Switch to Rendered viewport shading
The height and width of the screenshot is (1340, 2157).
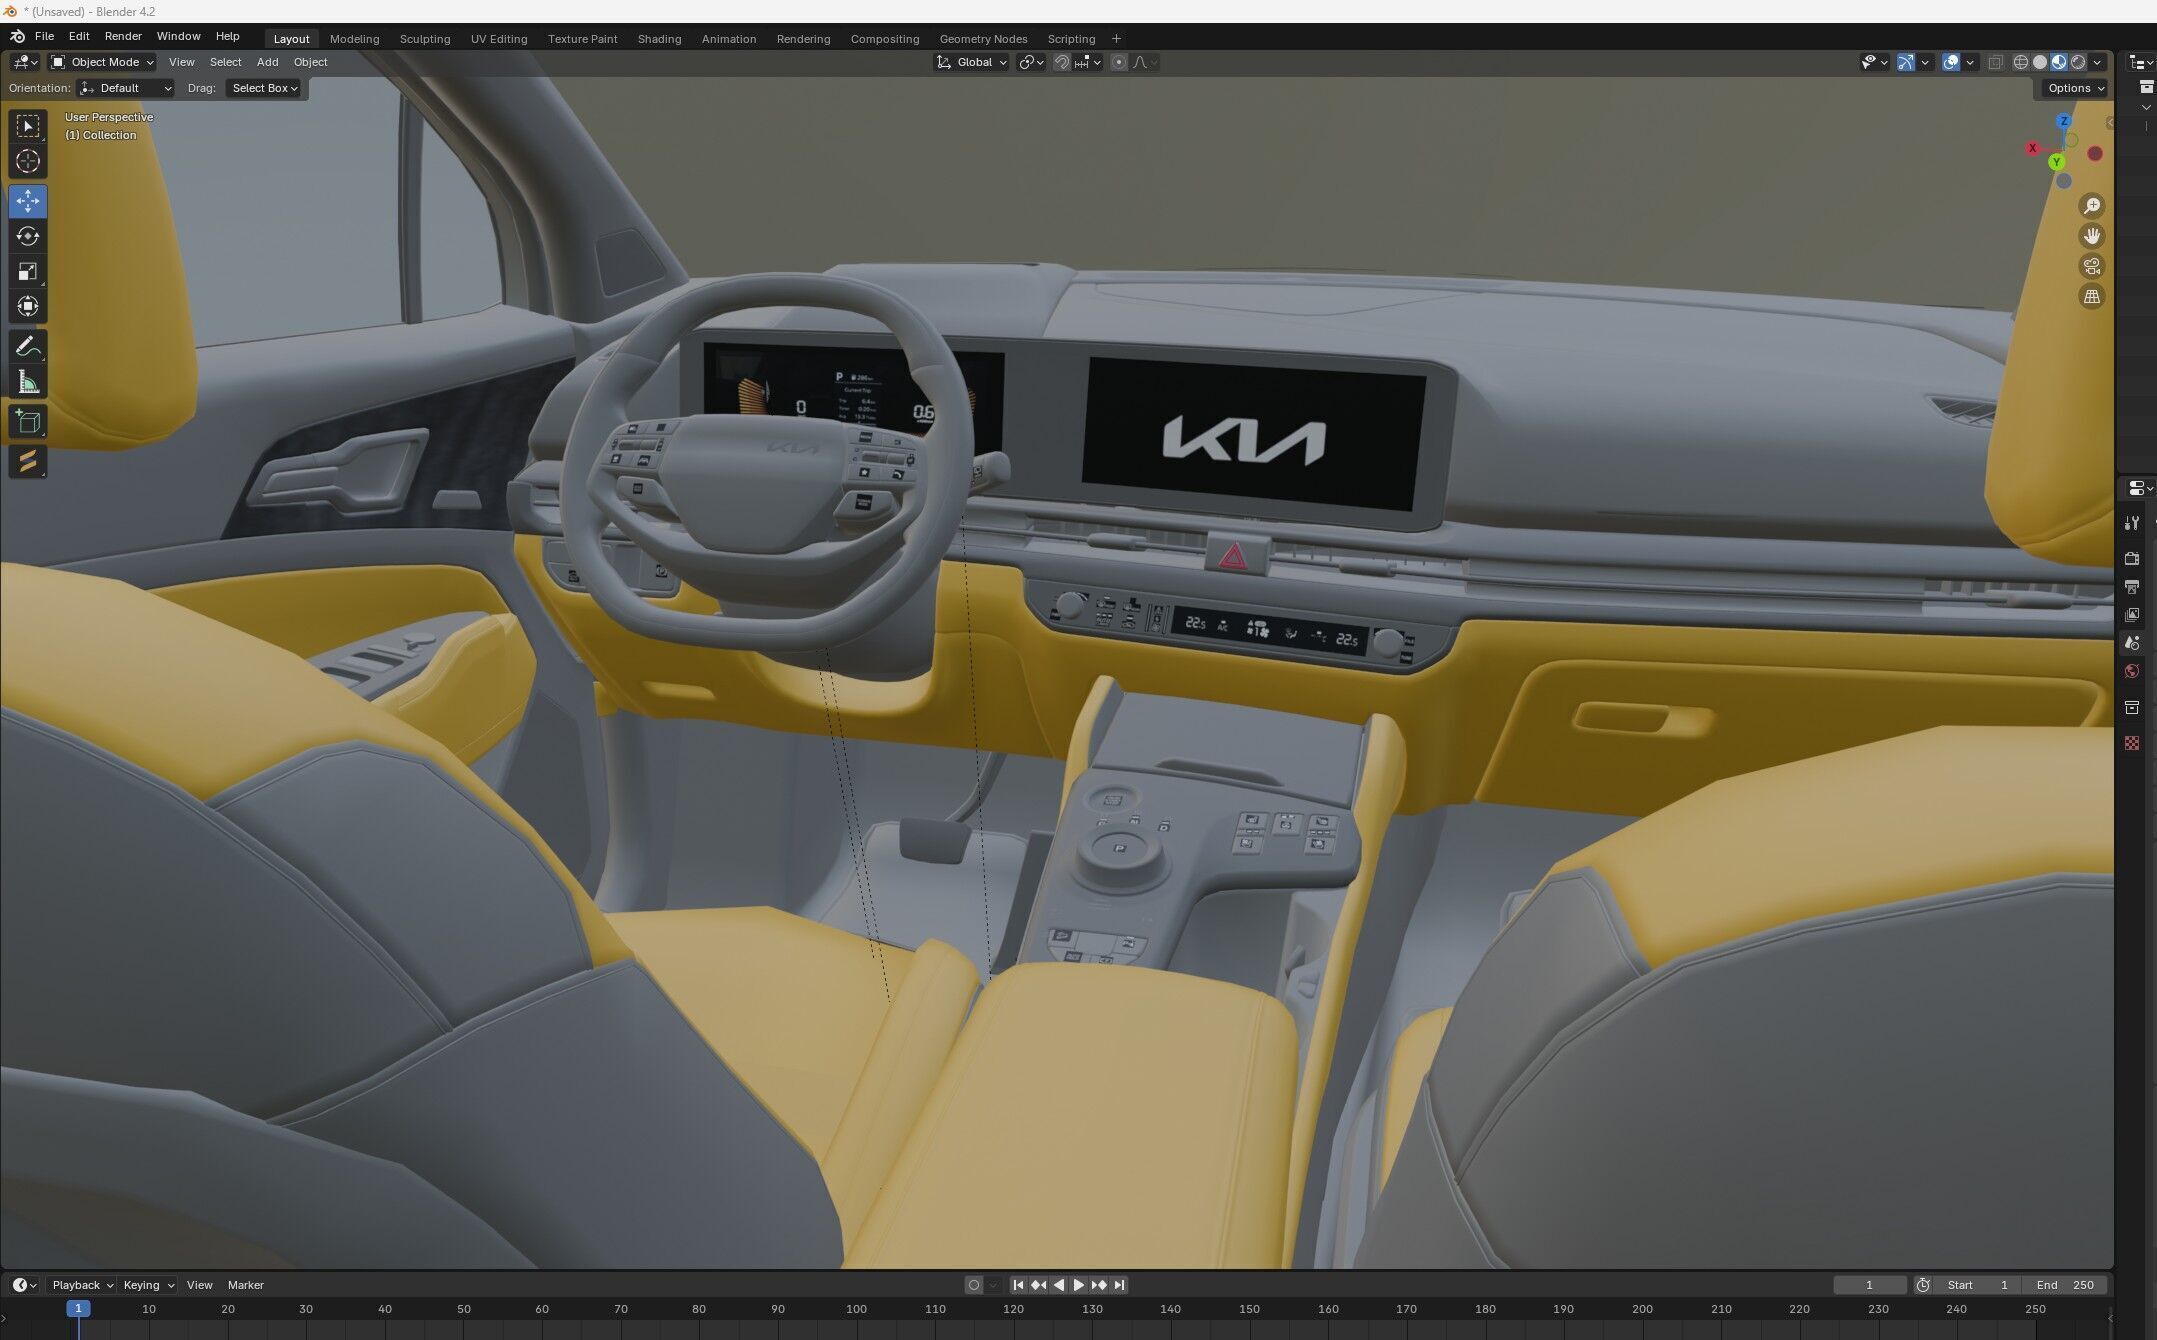[2078, 62]
